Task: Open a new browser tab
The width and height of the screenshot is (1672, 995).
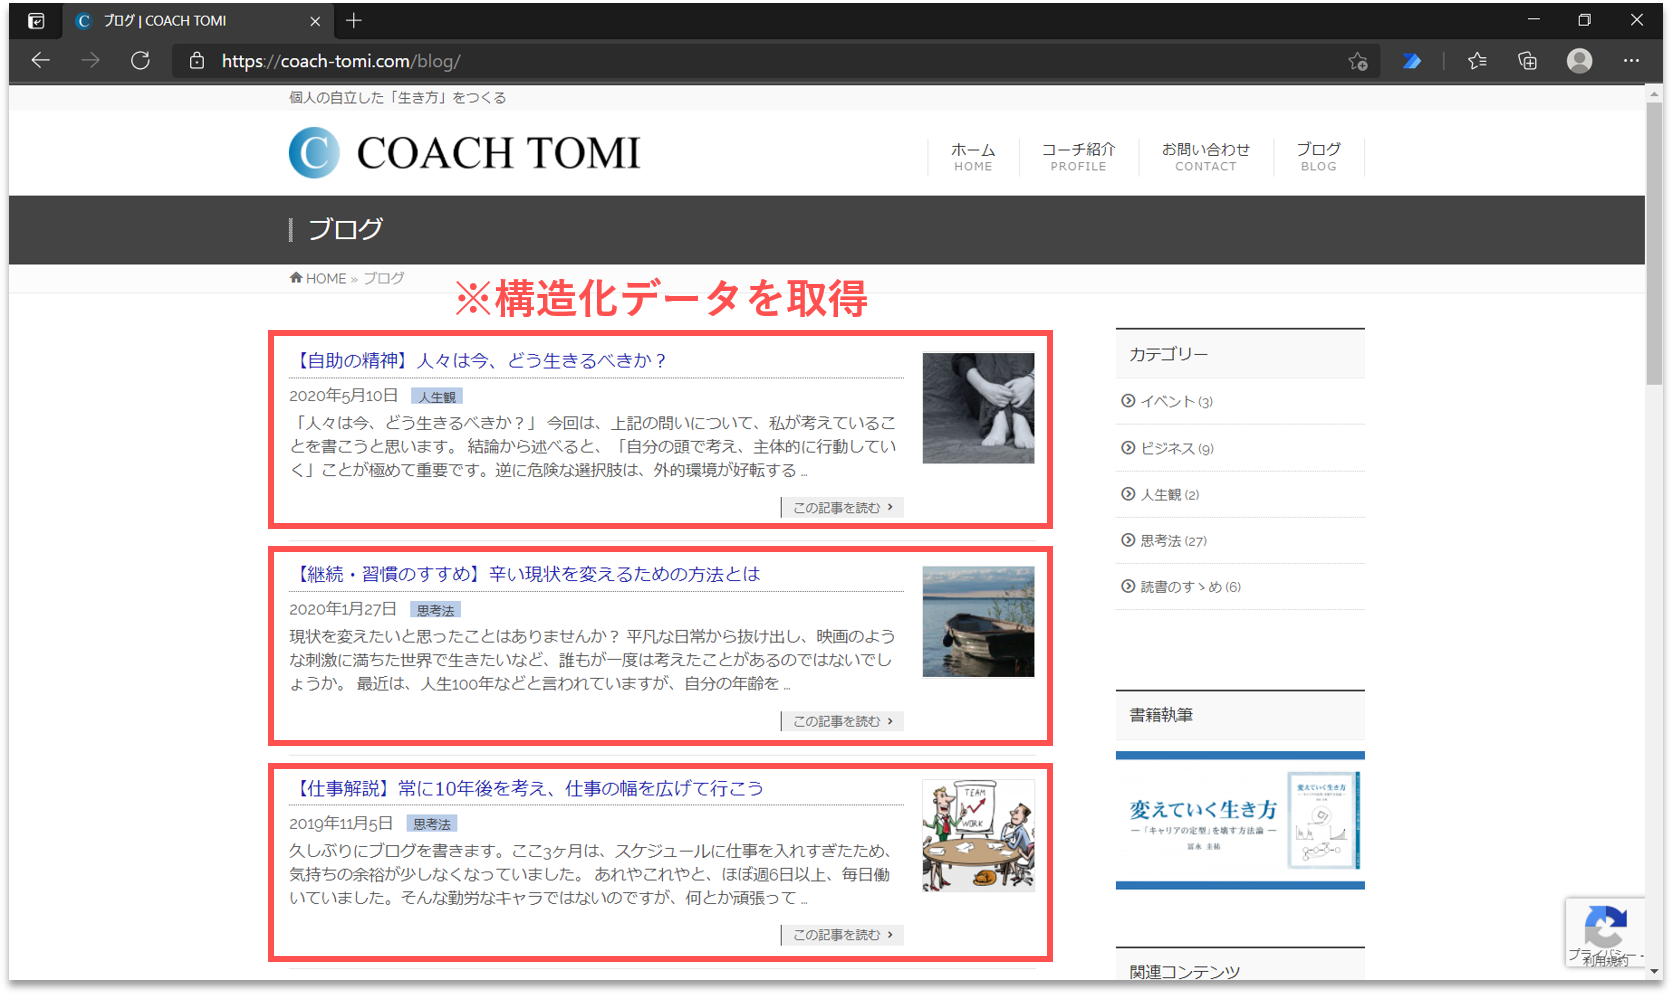Action: coord(354,20)
